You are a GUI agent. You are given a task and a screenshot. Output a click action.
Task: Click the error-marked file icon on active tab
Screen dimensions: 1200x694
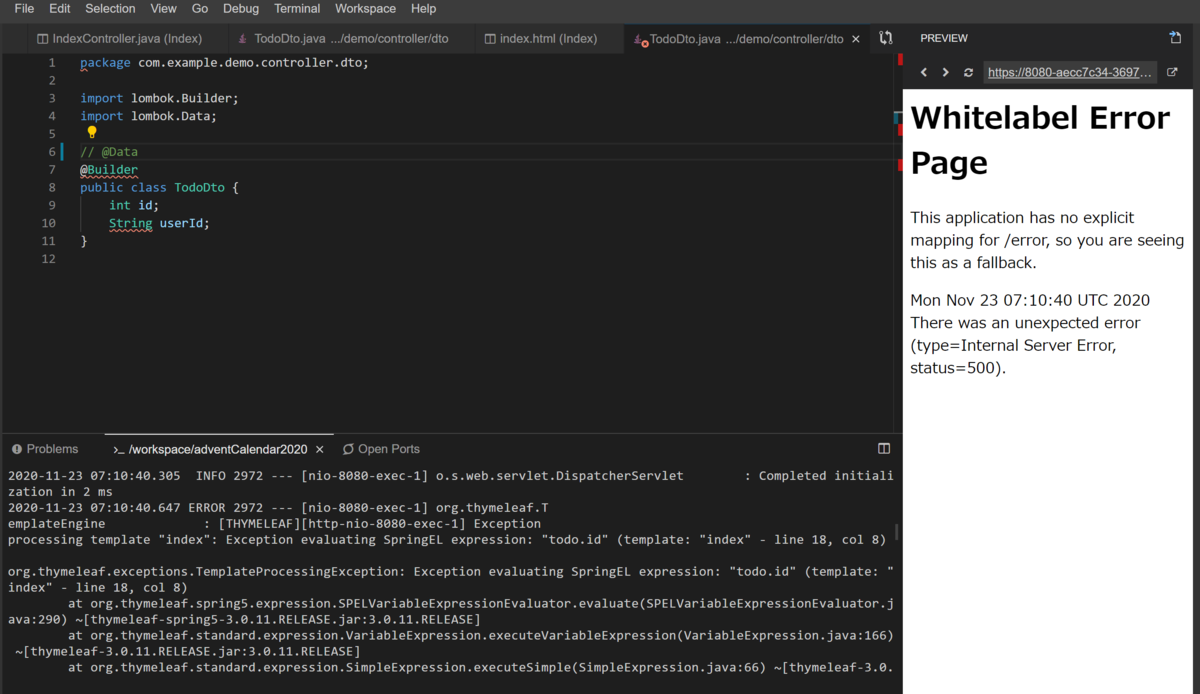coord(640,40)
